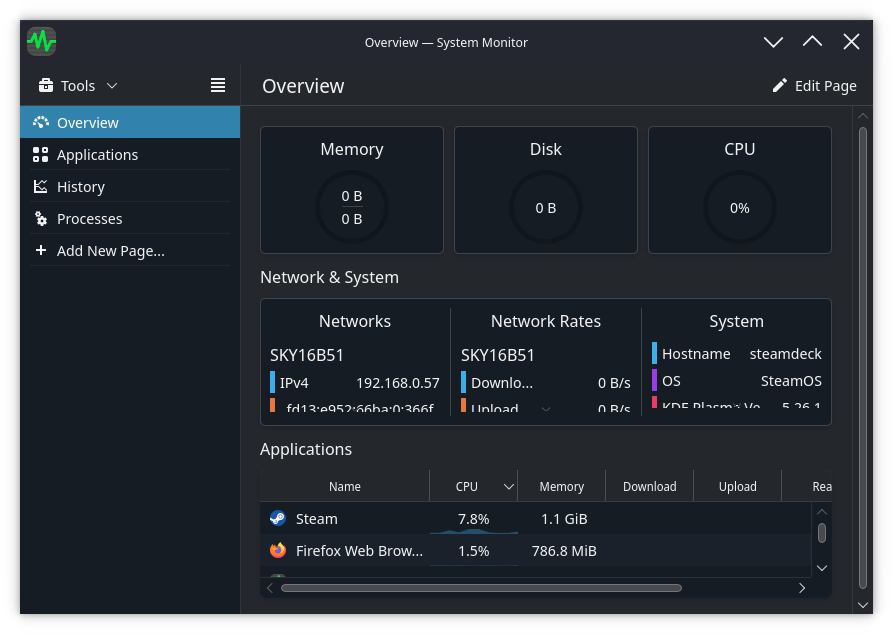893x634 pixels.
Task: Select the History chart icon in sidebar
Action: (40, 186)
